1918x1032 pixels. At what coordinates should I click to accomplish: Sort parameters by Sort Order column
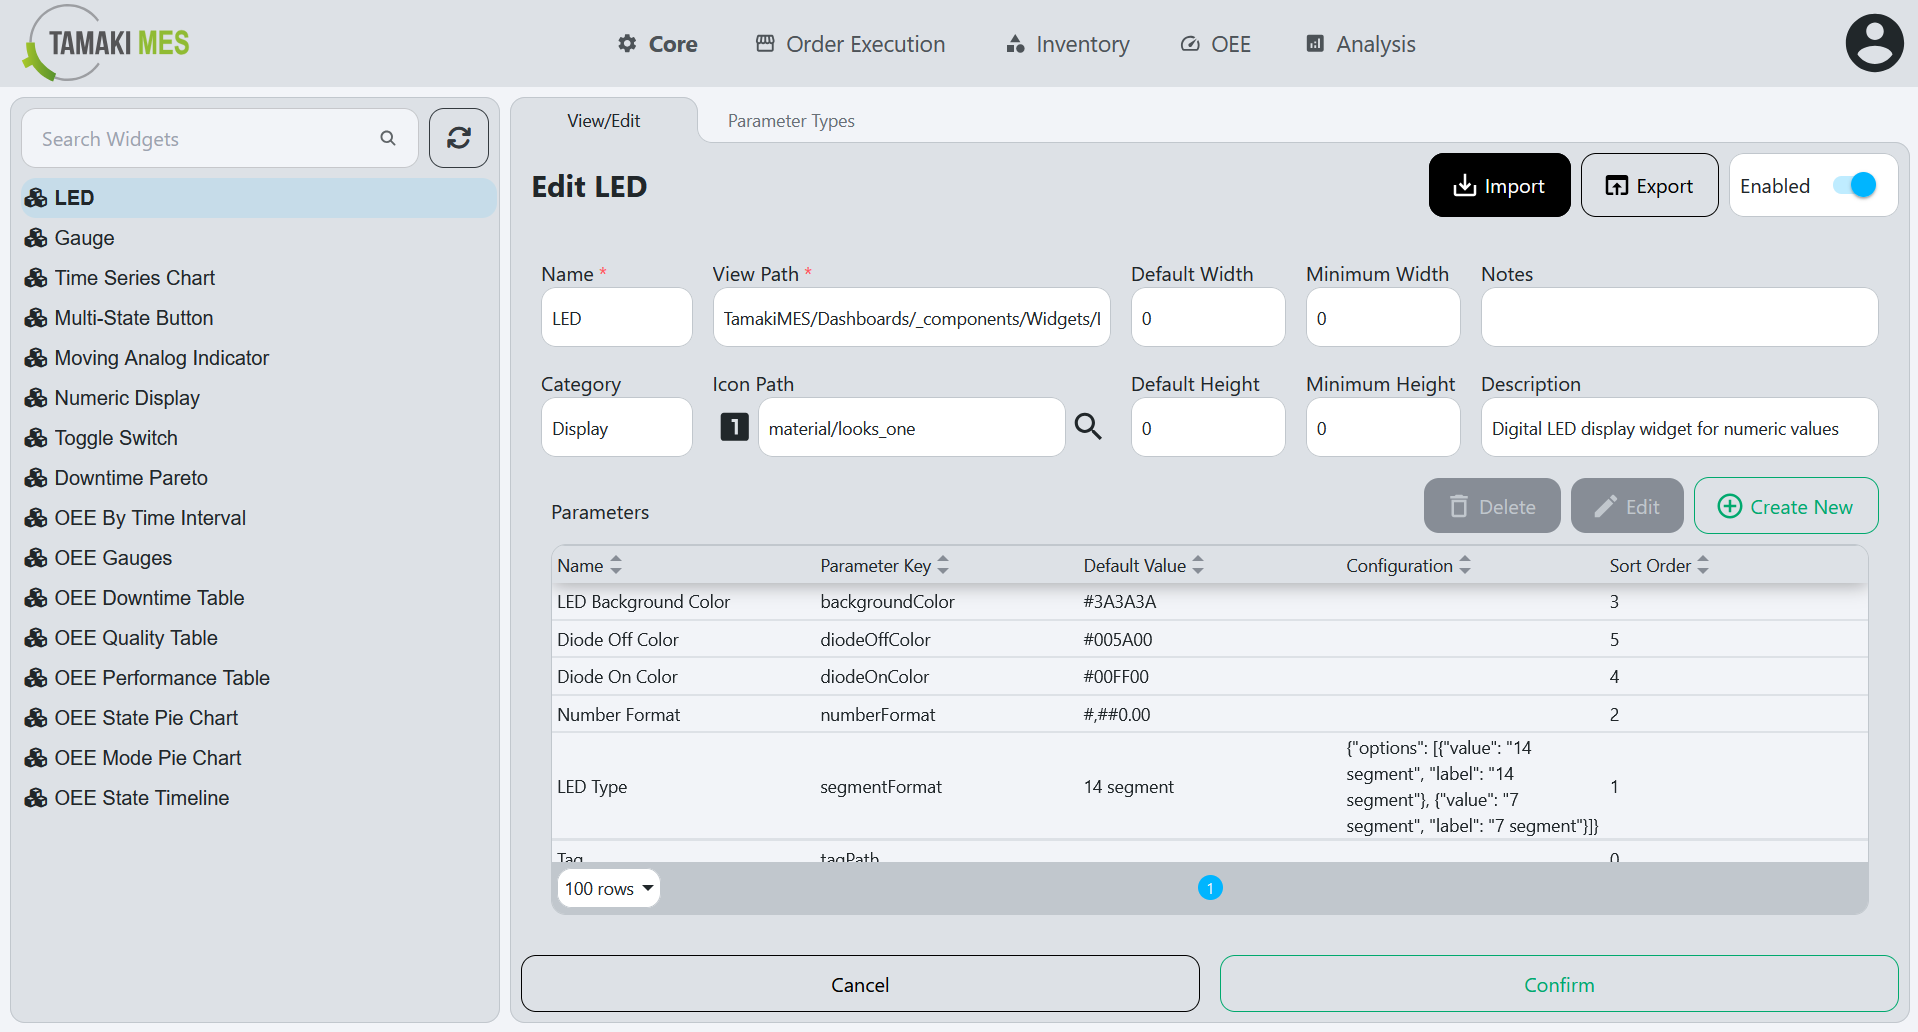click(1703, 565)
